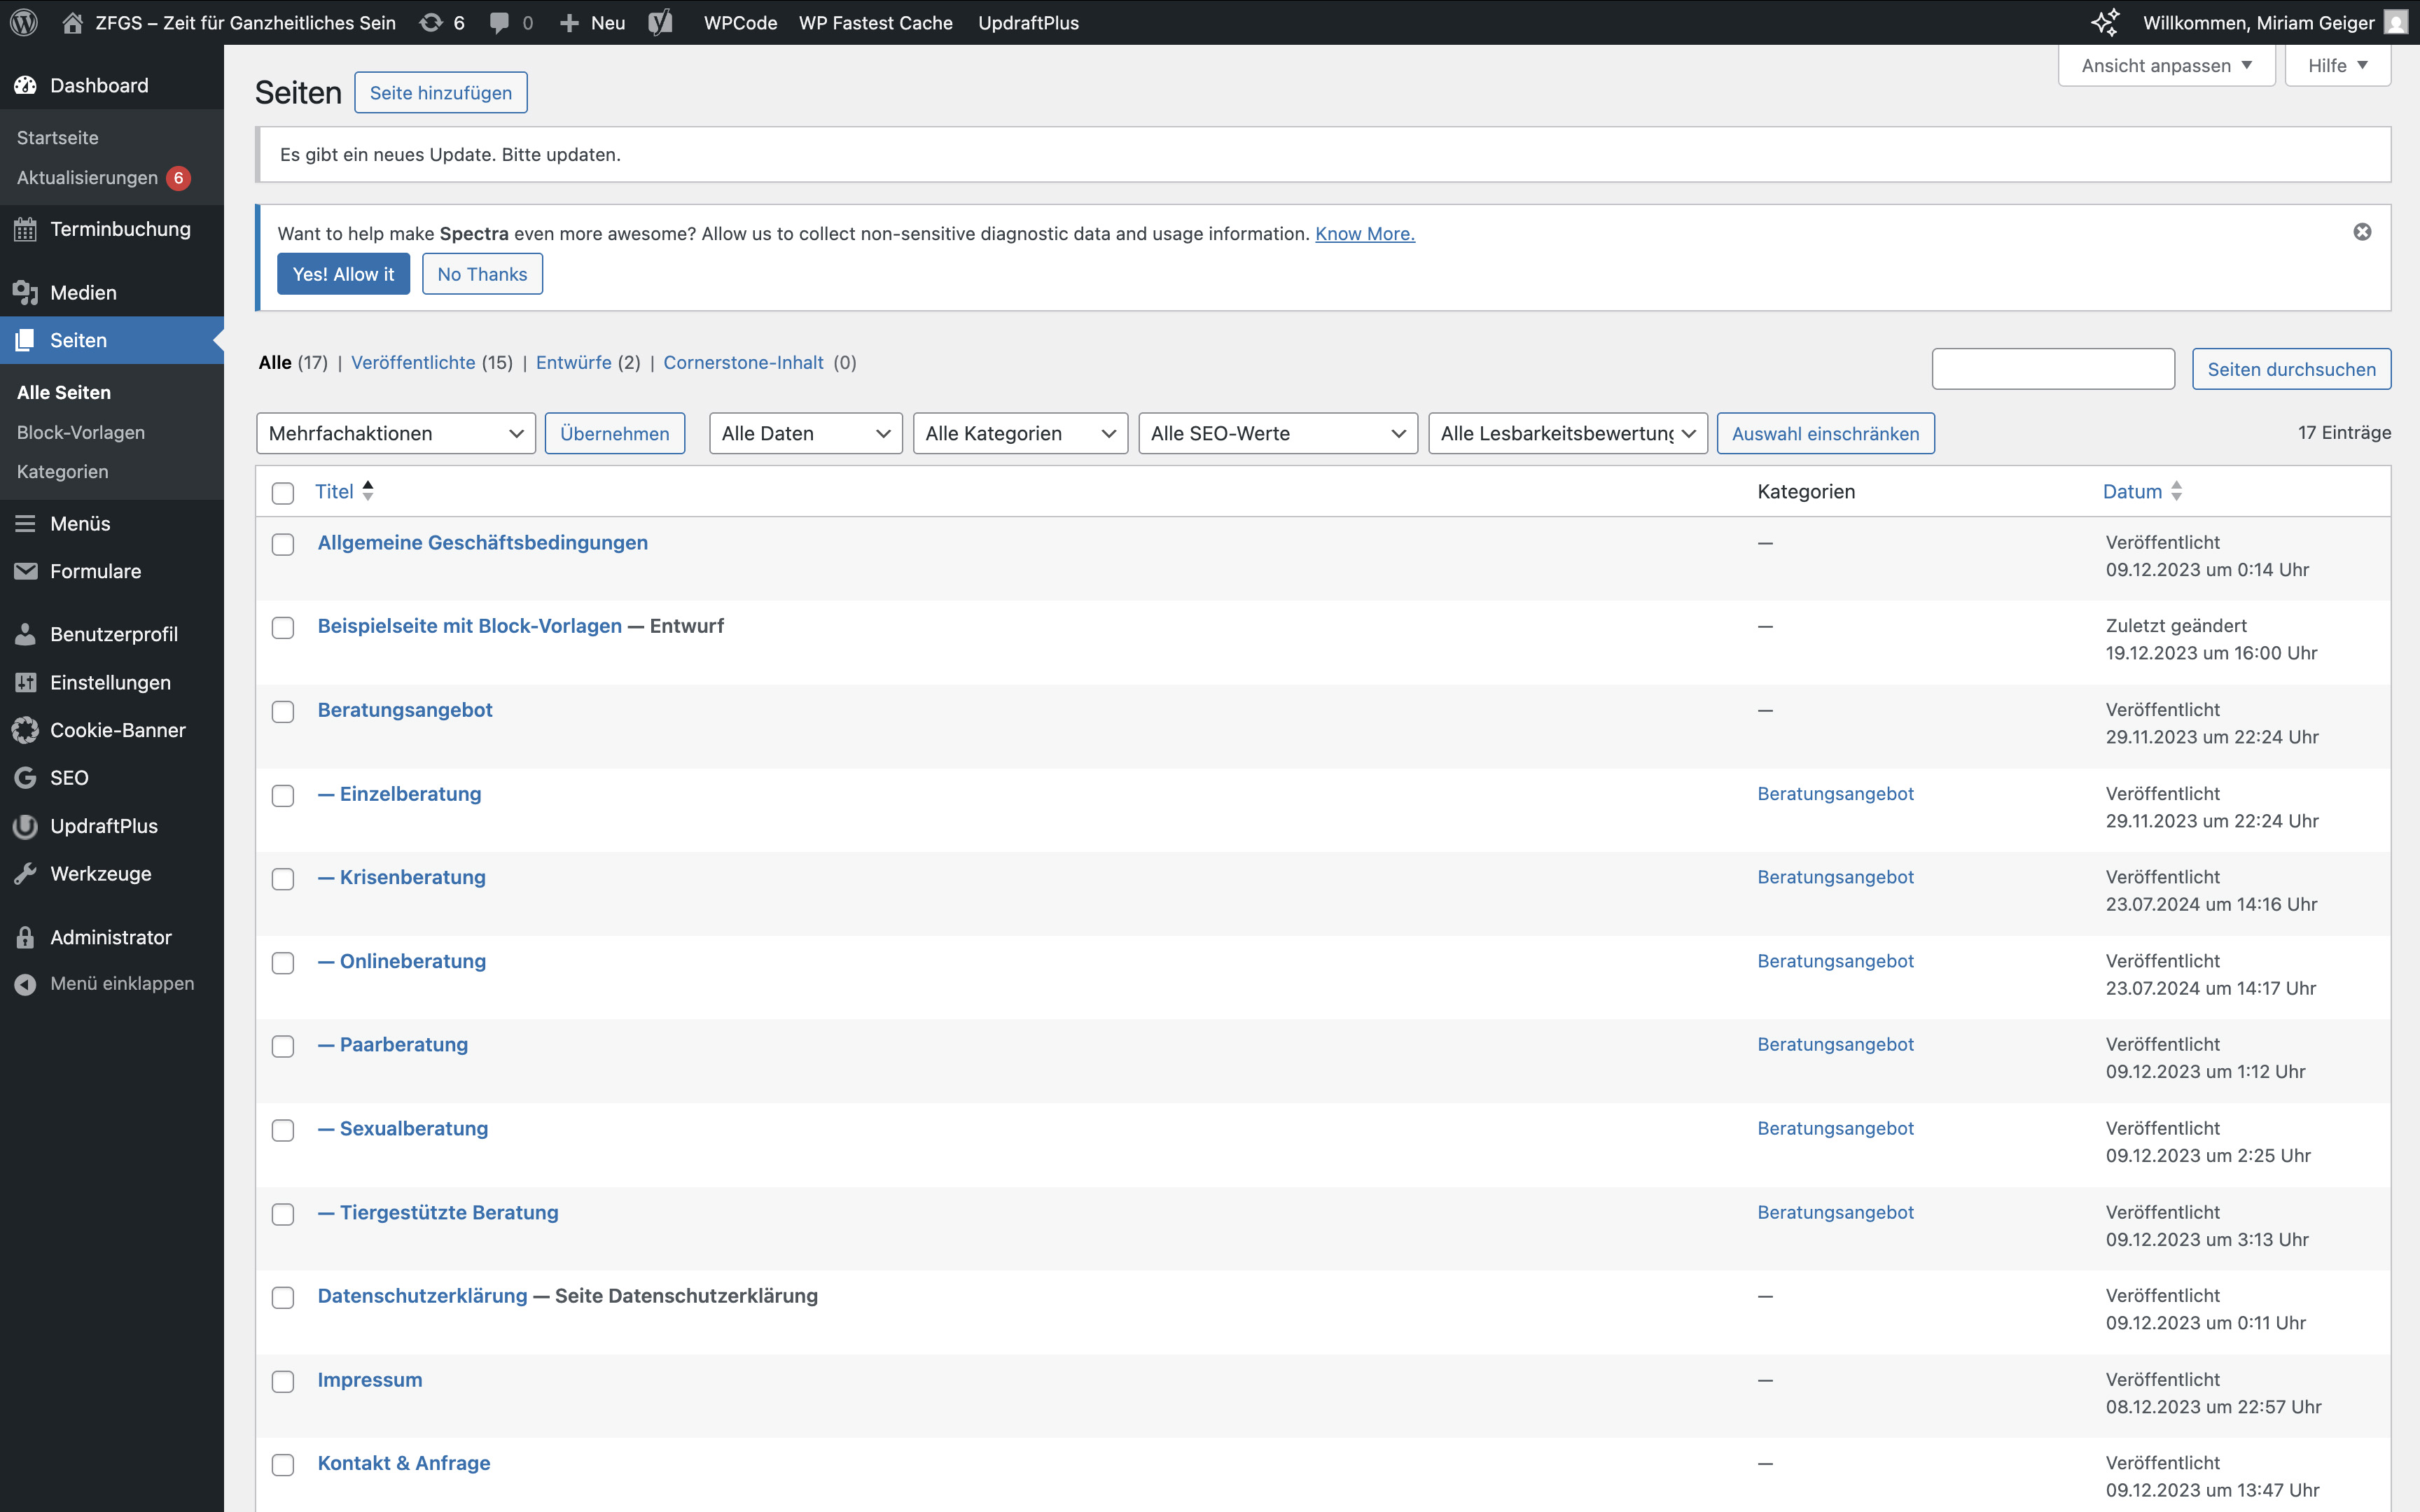Click the updates refresh icon in the admin bar
The height and width of the screenshot is (1512, 2420).
coord(431,22)
